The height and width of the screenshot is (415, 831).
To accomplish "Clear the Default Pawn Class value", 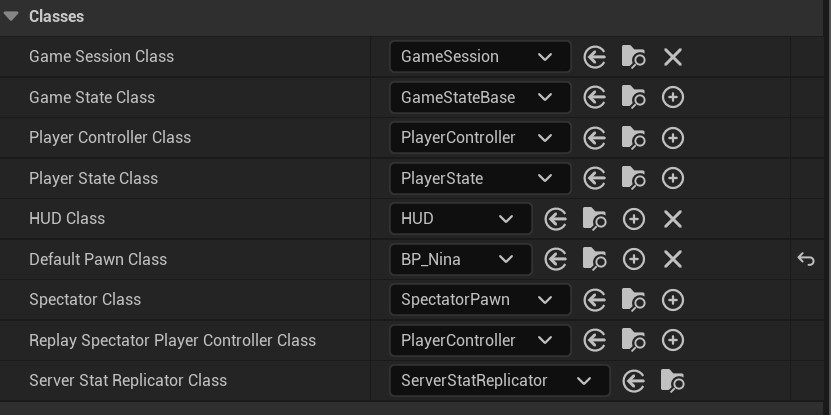I will pyautogui.click(x=673, y=259).
